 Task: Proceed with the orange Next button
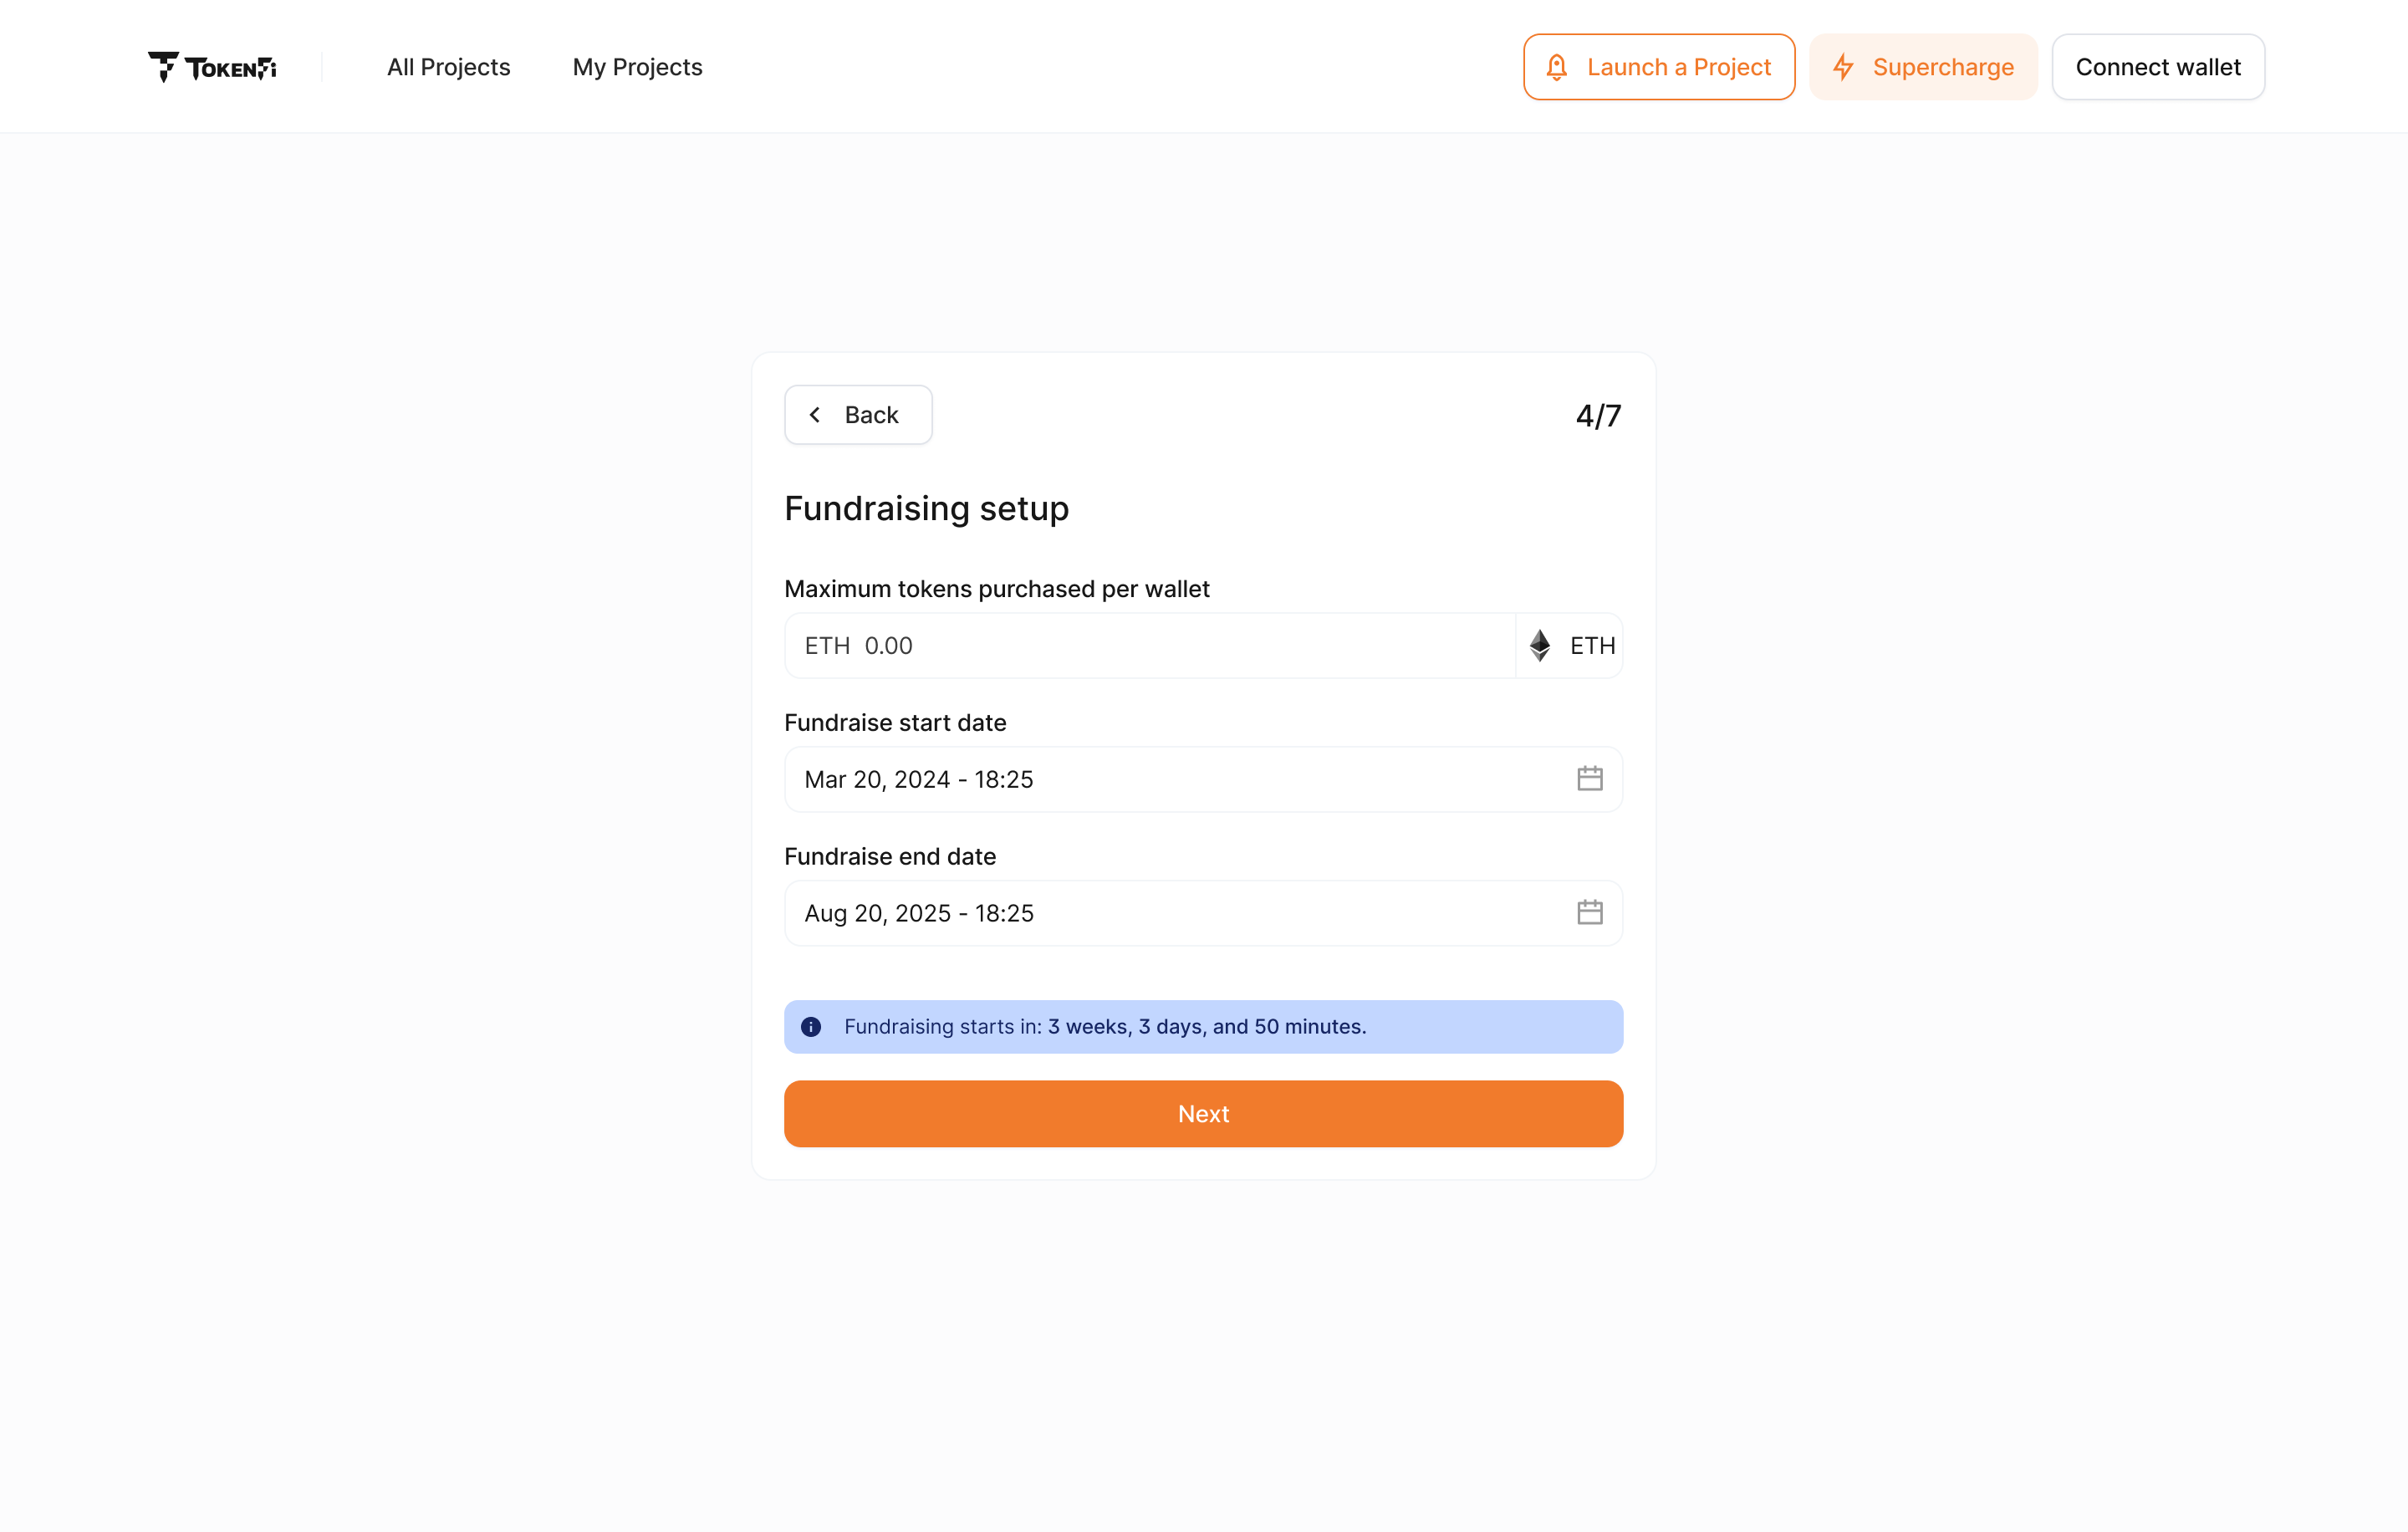1203,1114
